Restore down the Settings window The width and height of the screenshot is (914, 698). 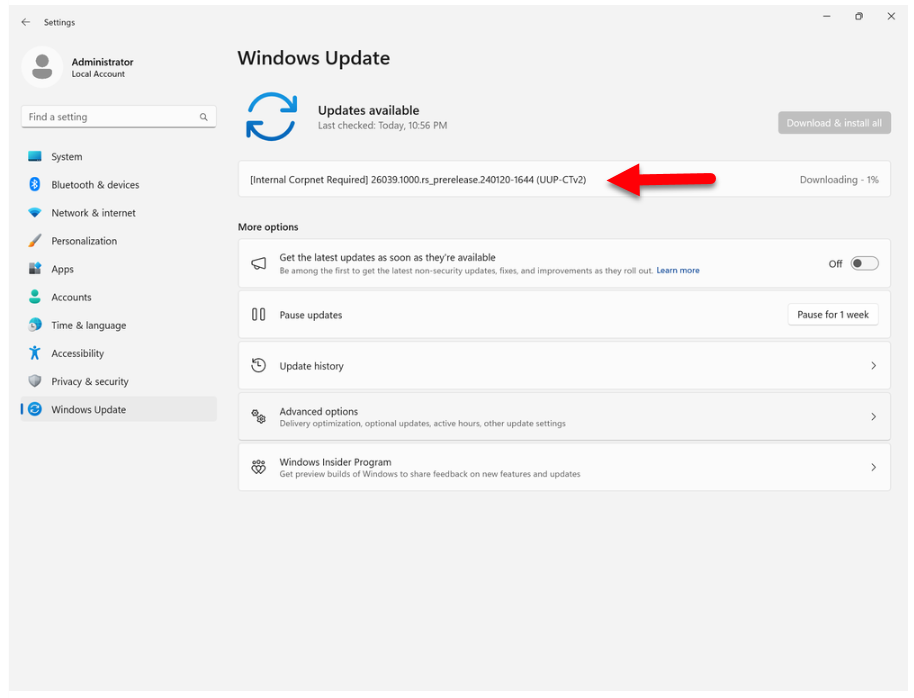859,16
